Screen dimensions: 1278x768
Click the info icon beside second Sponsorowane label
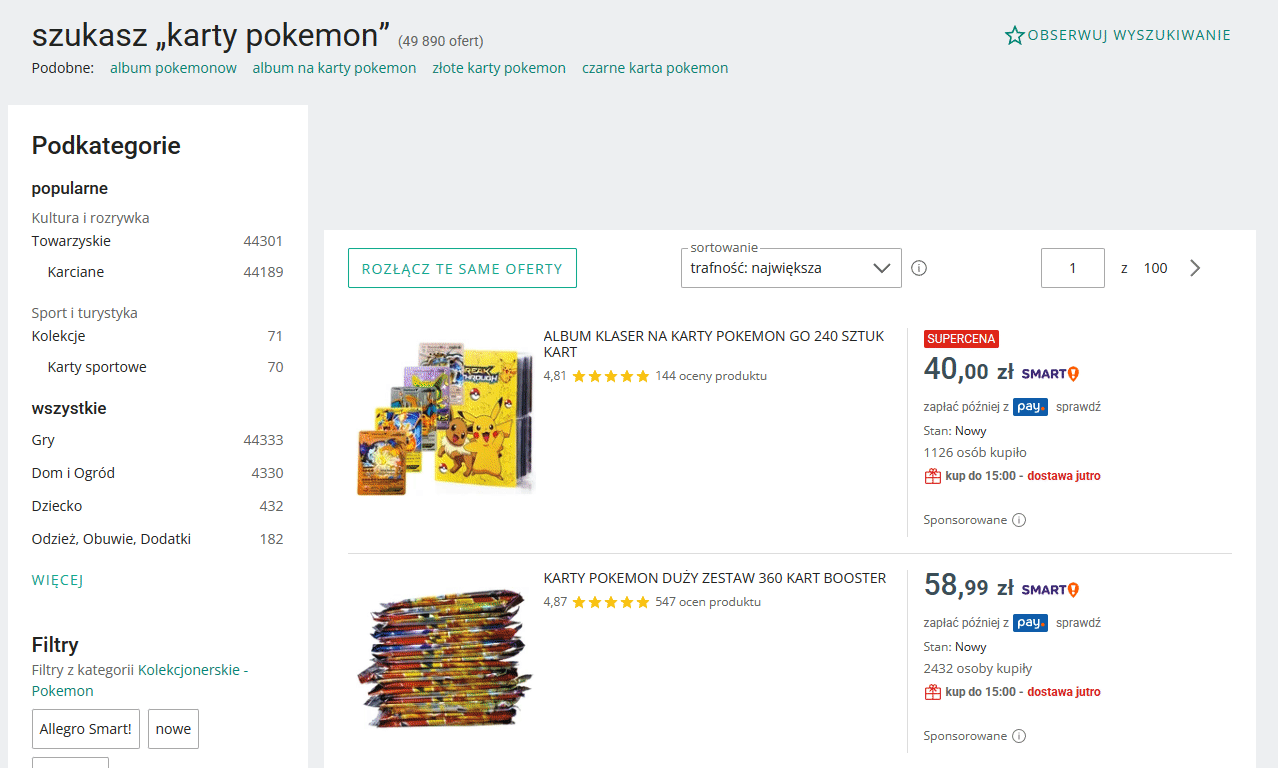pos(1019,736)
